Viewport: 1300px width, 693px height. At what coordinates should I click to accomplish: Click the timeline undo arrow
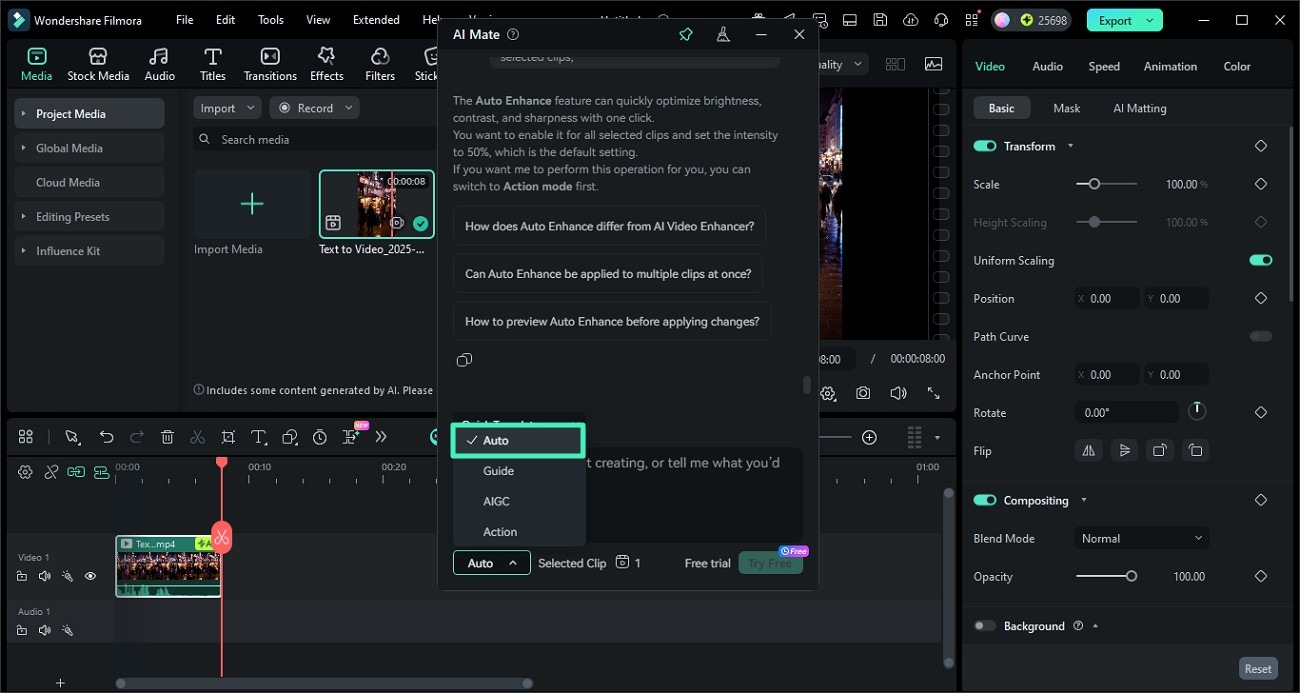click(x=106, y=437)
